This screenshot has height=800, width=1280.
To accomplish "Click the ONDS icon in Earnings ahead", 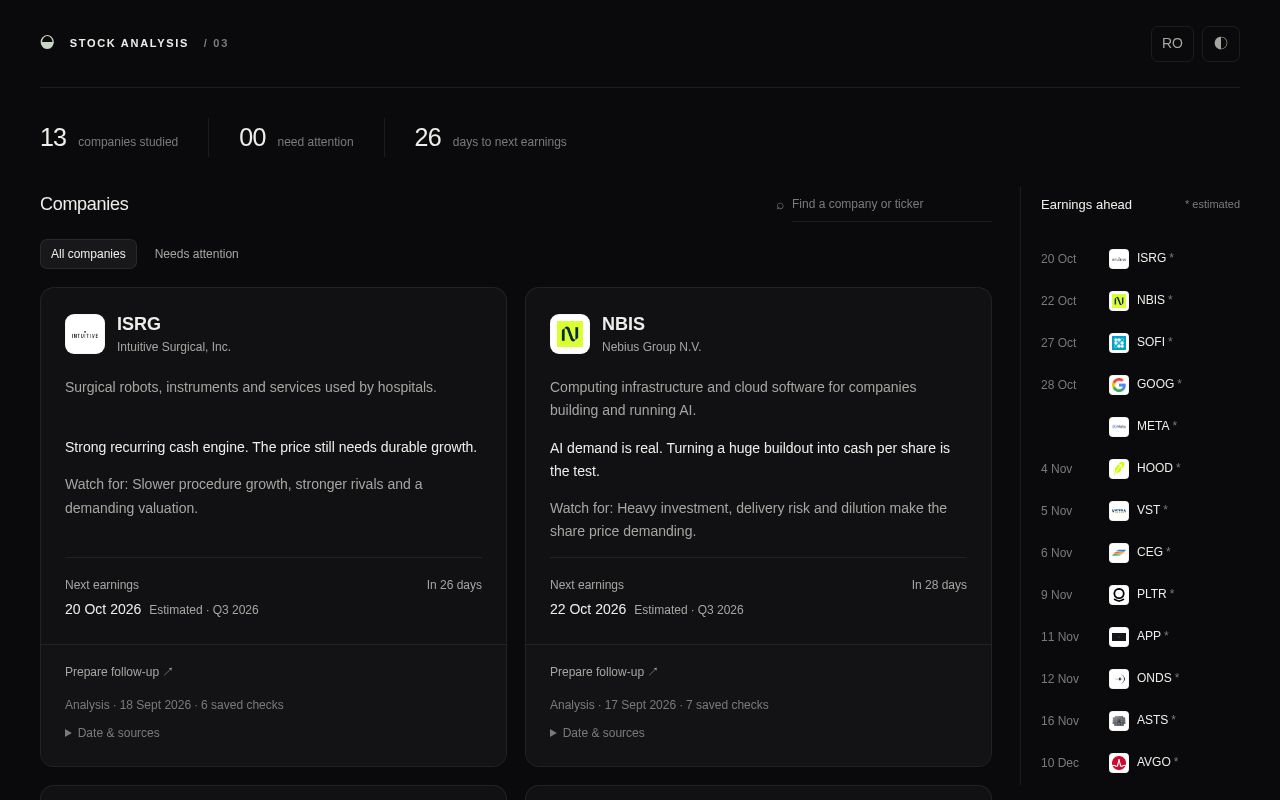I will pos(1119,679).
